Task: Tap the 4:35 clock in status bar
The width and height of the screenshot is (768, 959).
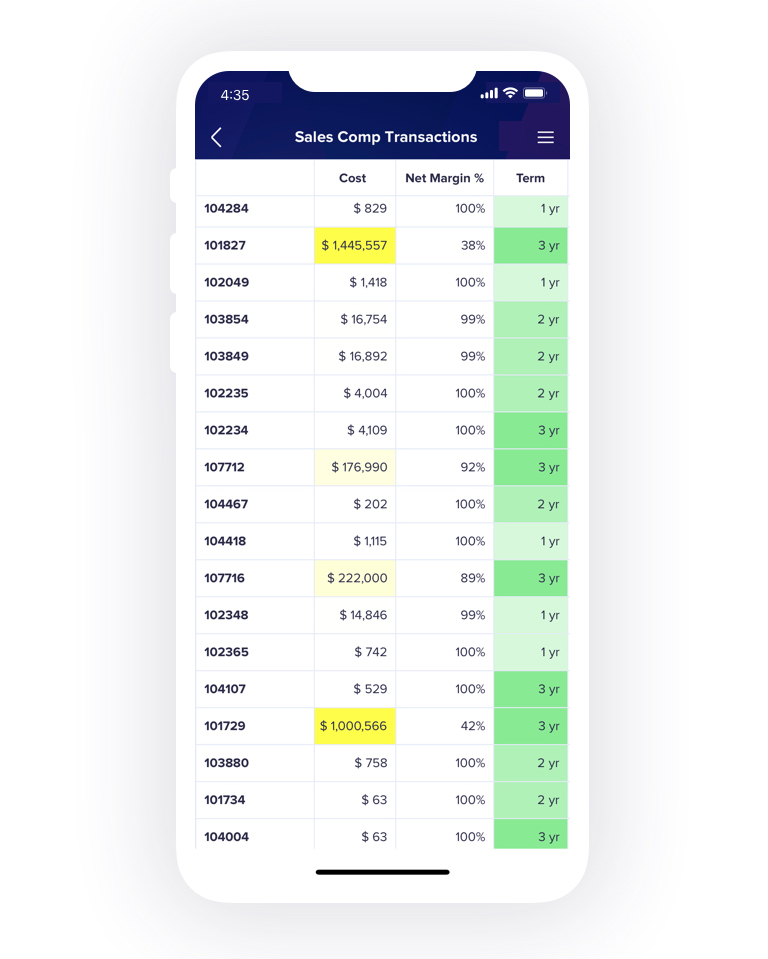Action: [235, 95]
